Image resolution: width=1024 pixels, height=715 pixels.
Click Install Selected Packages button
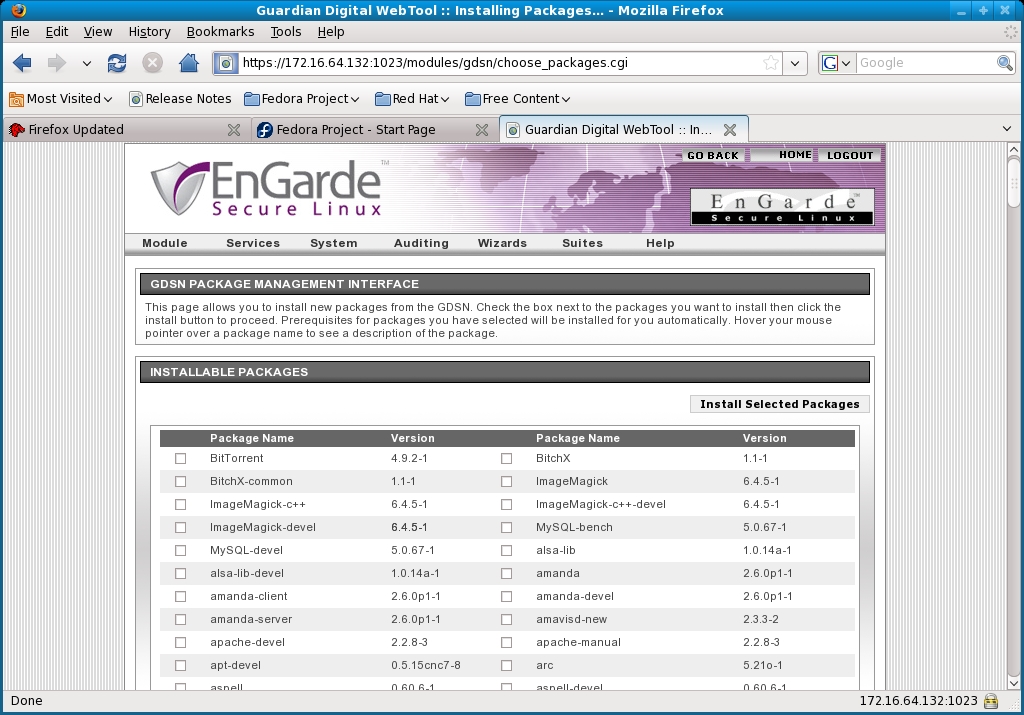pos(780,404)
